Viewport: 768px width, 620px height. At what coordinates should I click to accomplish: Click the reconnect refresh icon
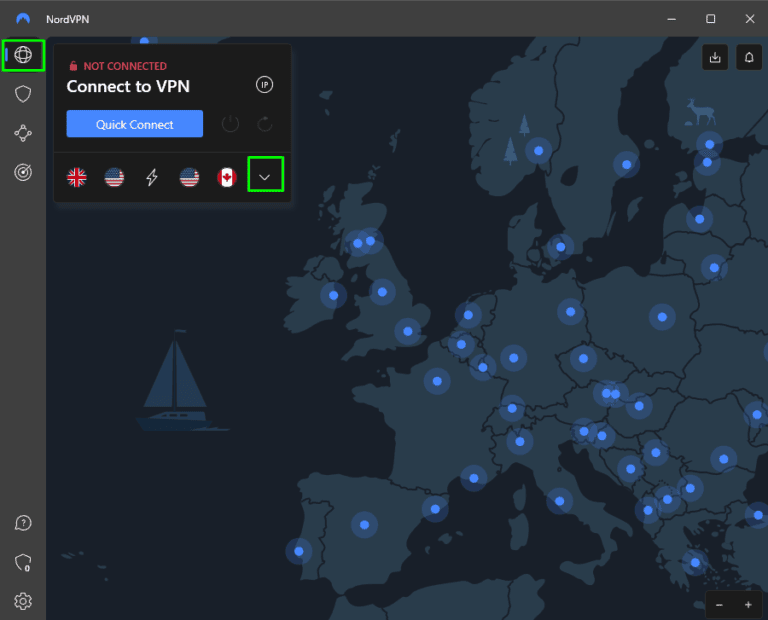point(265,124)
